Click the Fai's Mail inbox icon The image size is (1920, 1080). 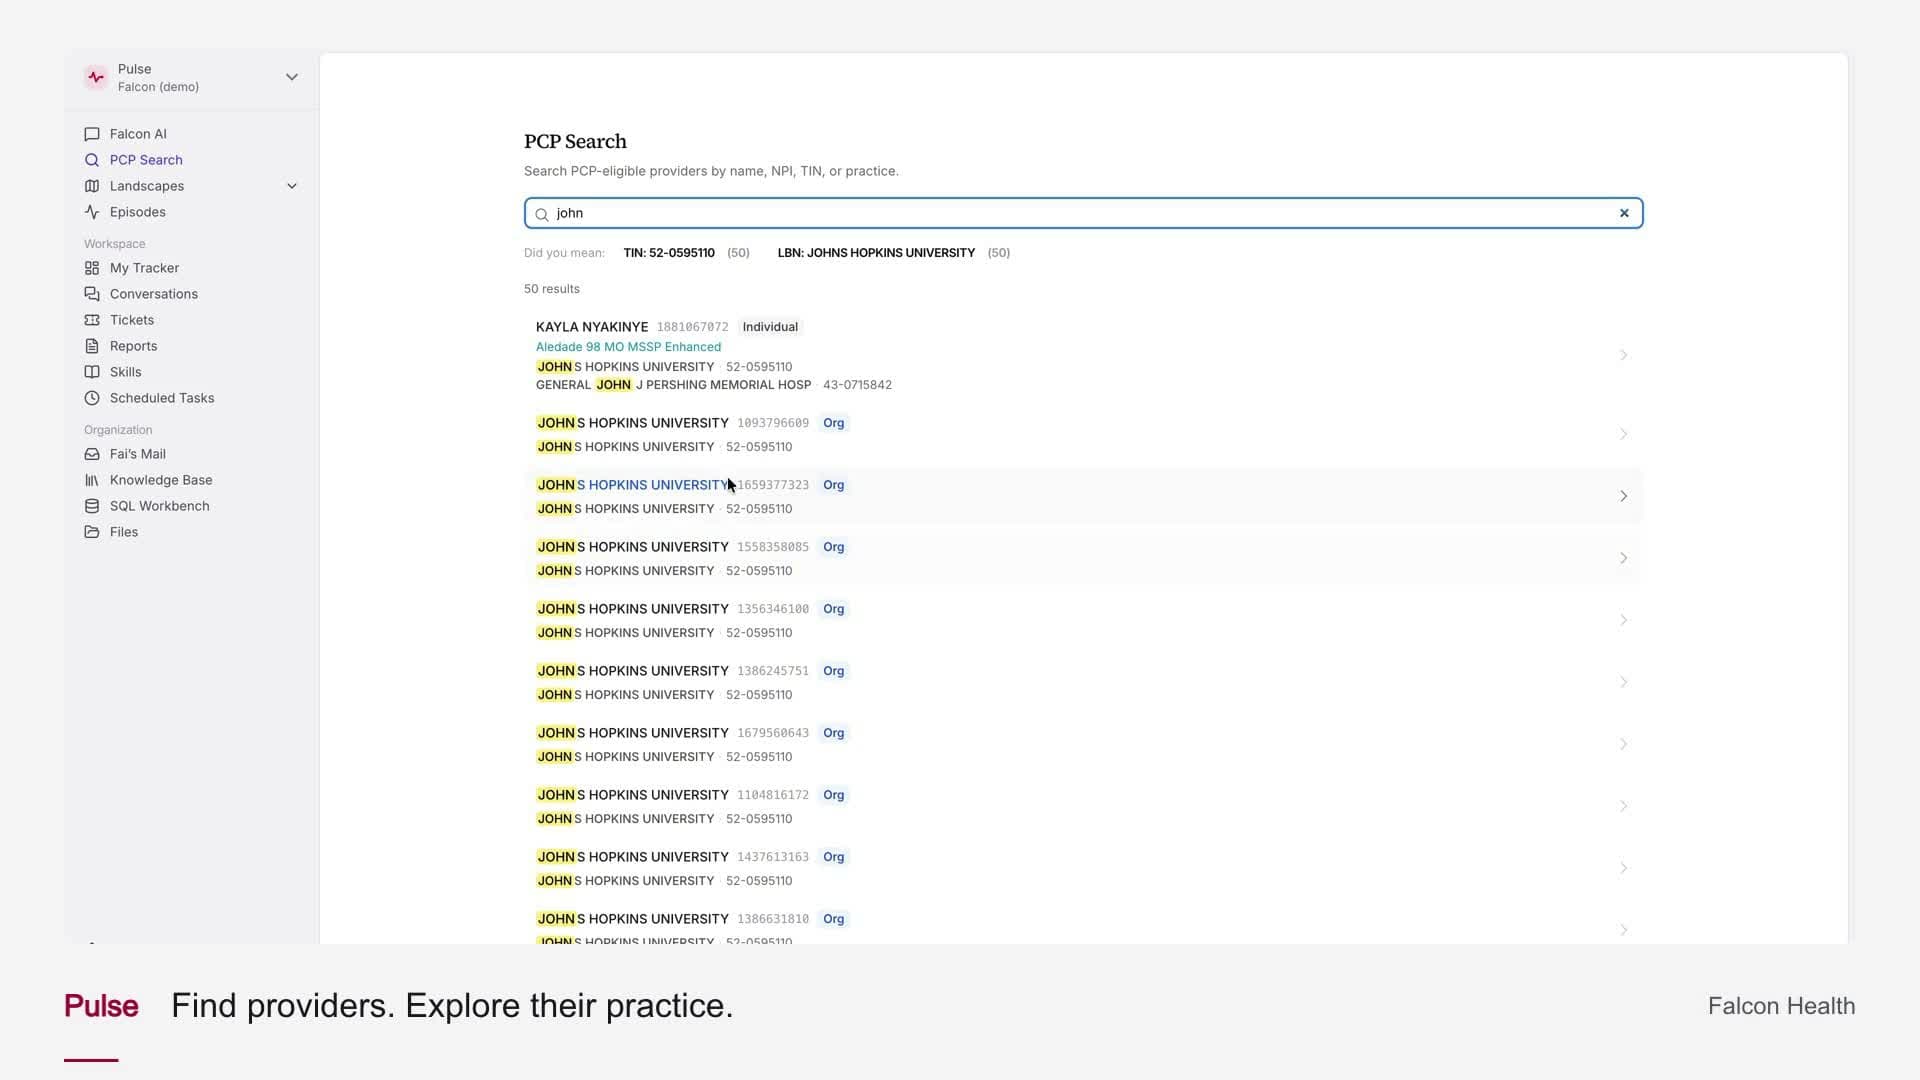pyautogui.click(x=92, y=454)
